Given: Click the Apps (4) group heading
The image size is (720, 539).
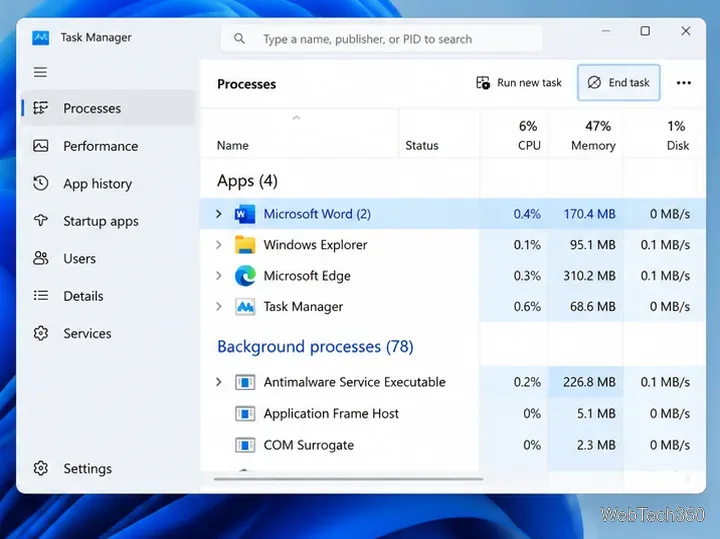Looking at the screenshot, I should (x=247, y=181).
